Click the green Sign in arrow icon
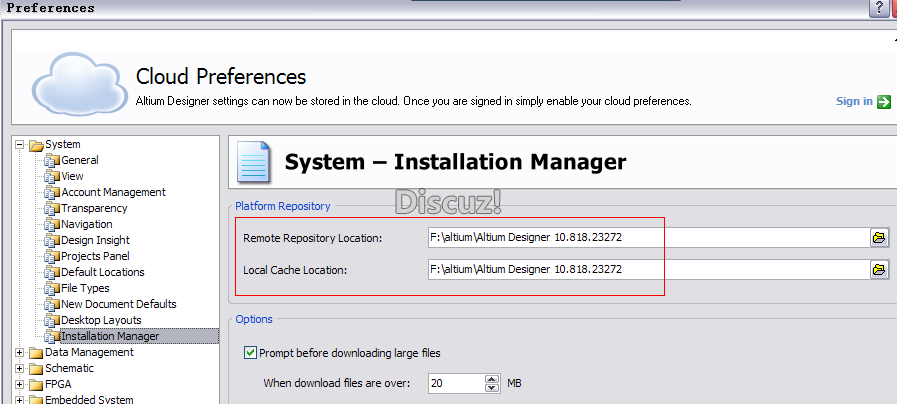 (x=884, y=101)
